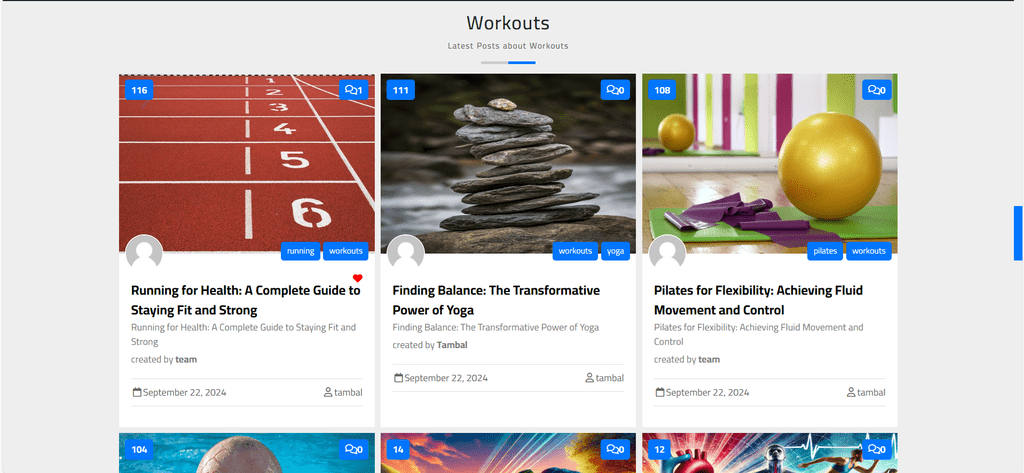Click the red heart on Running post
Screen dimensions: 1024x473
pos(357,278)
